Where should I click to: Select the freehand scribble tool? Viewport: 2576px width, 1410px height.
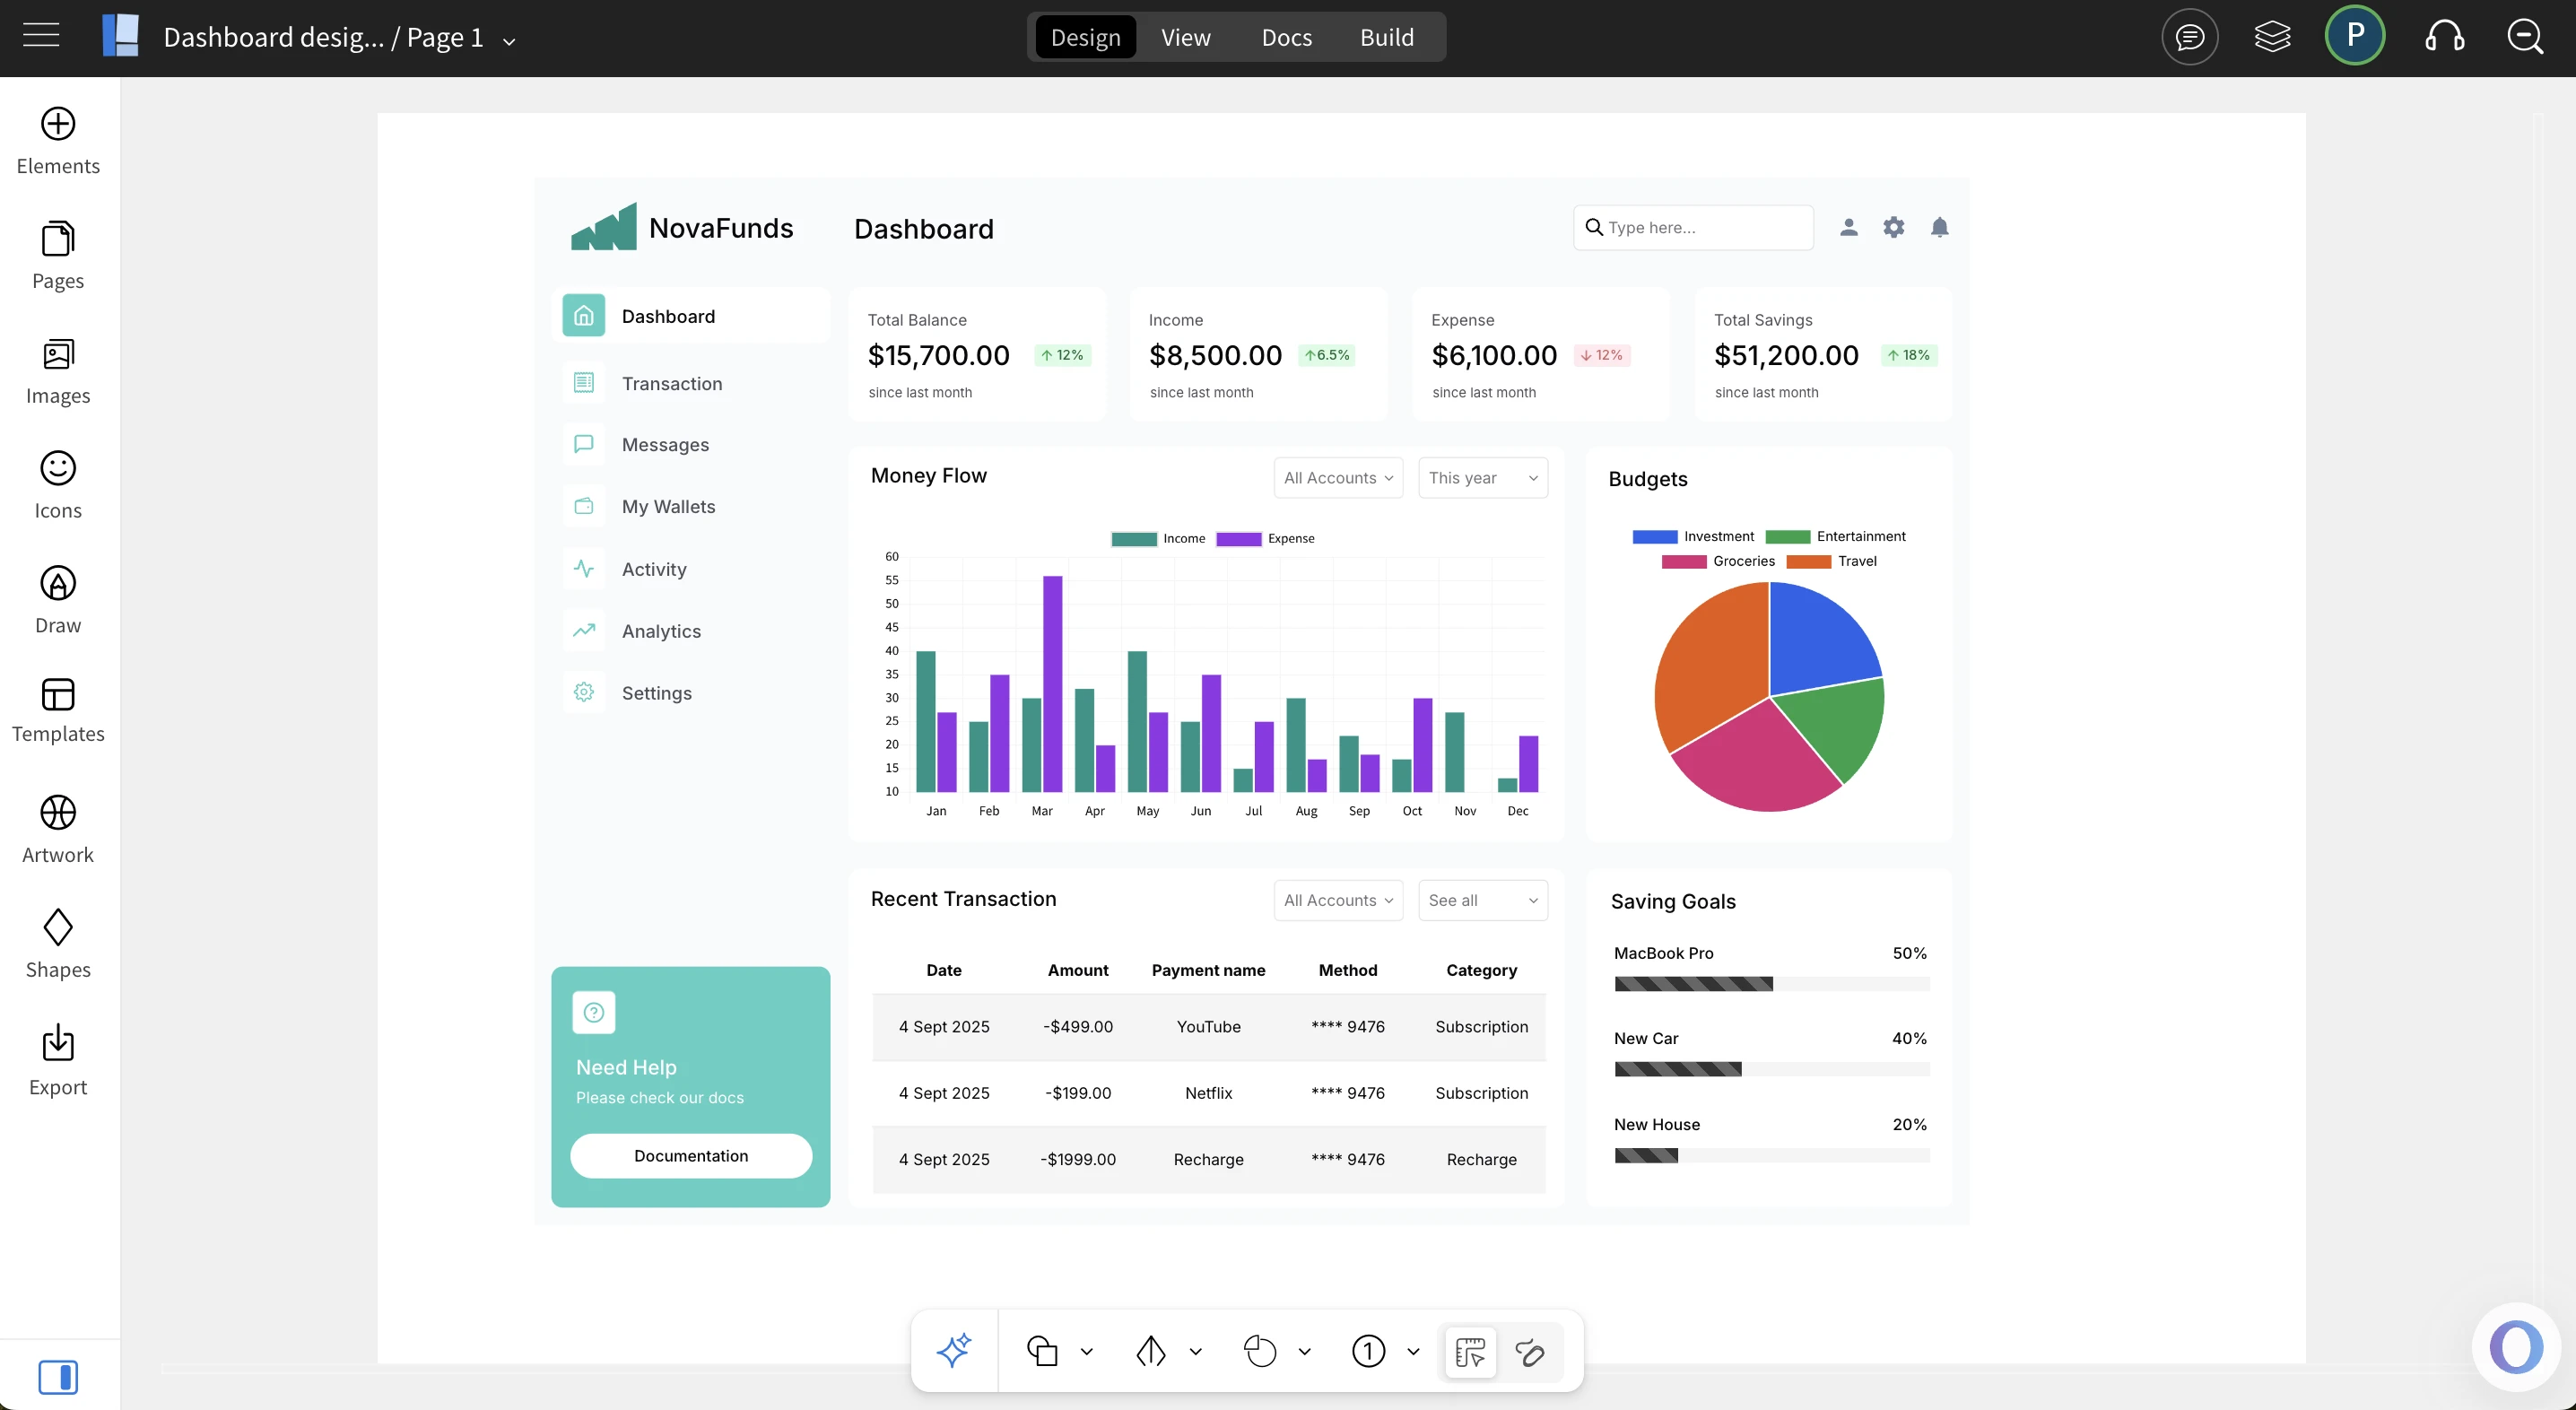coord(1530,1353)
